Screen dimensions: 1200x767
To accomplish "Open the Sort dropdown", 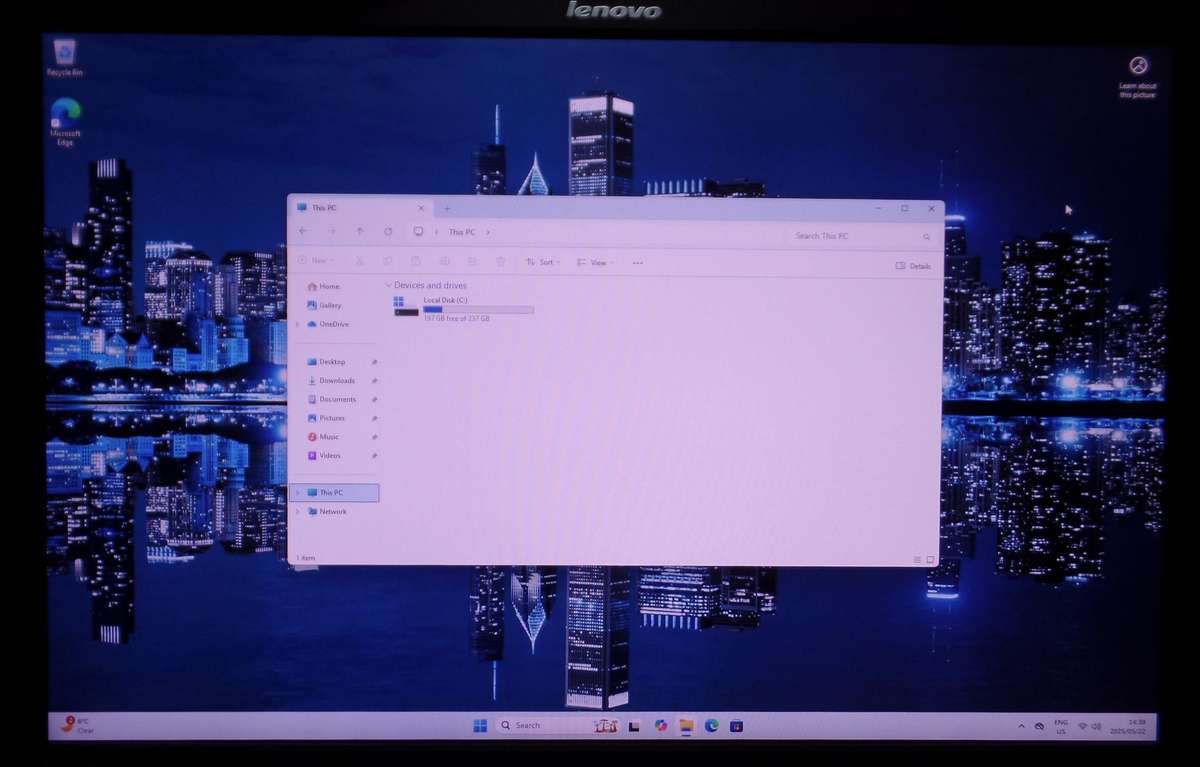I will 544,261.
